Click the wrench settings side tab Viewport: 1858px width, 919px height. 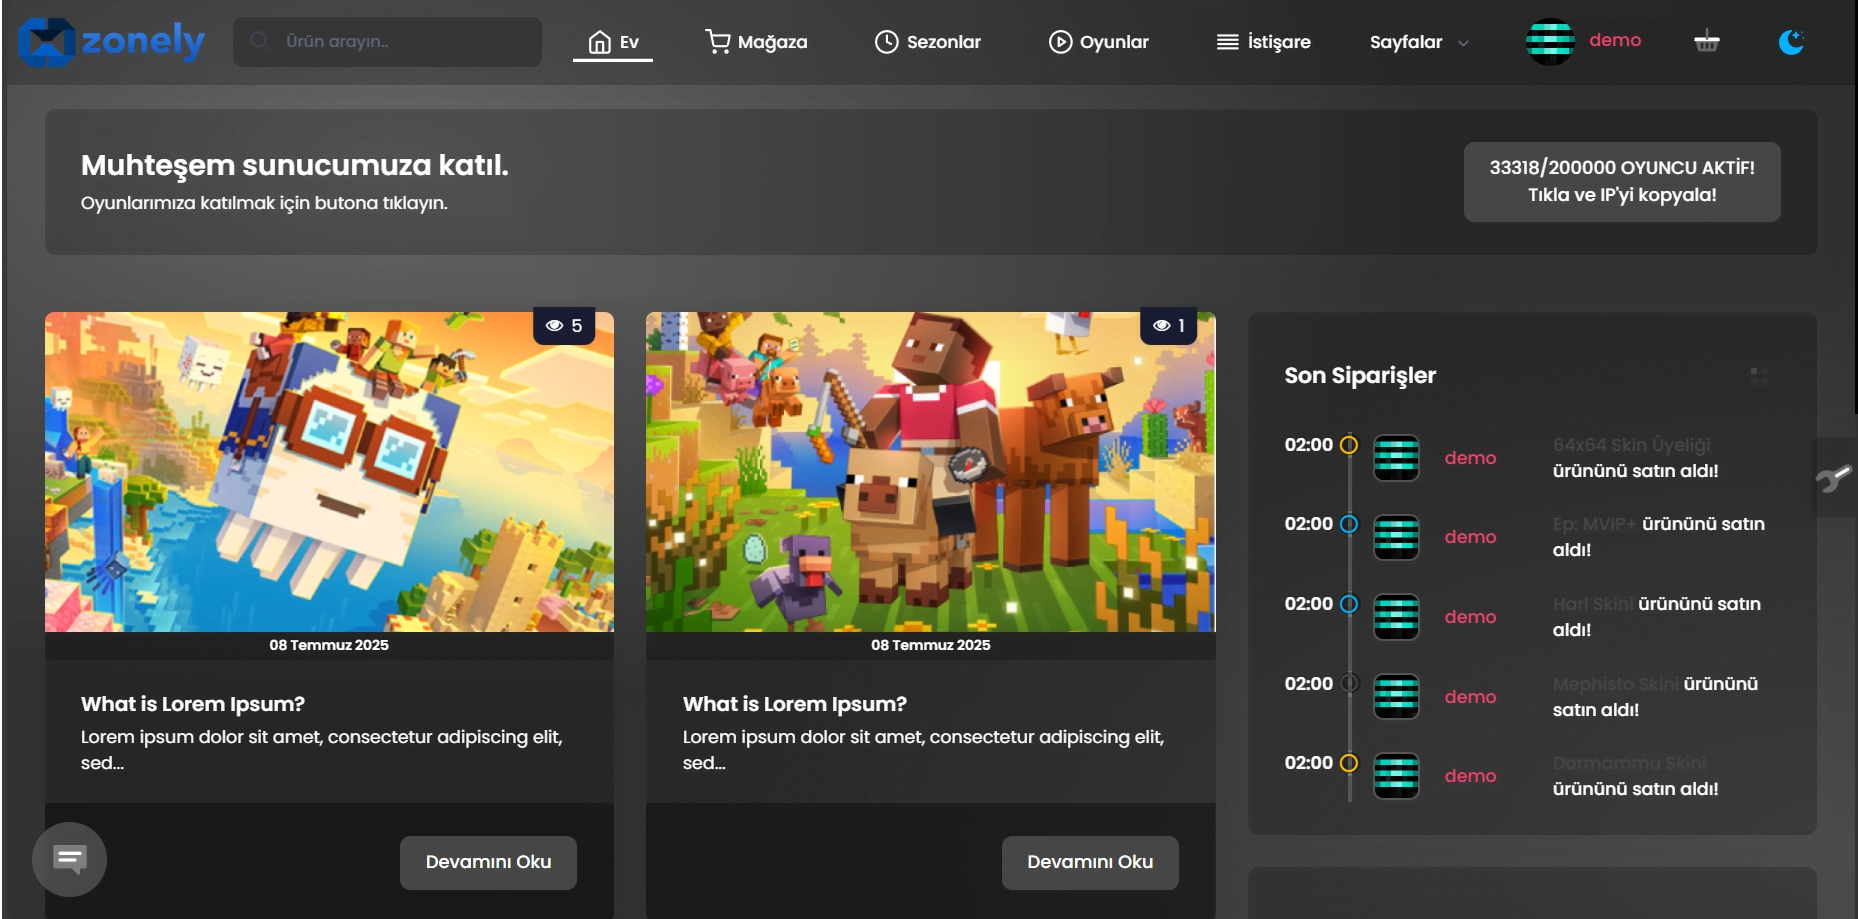point(1835,478)
